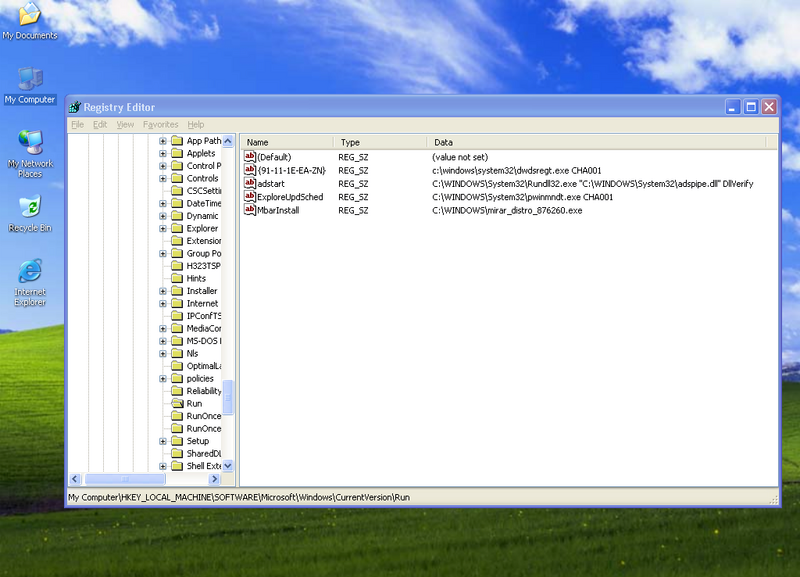This screenshot has height=577, width=800.
Task: Click the Type column header
Action: [x=380, y=142]
